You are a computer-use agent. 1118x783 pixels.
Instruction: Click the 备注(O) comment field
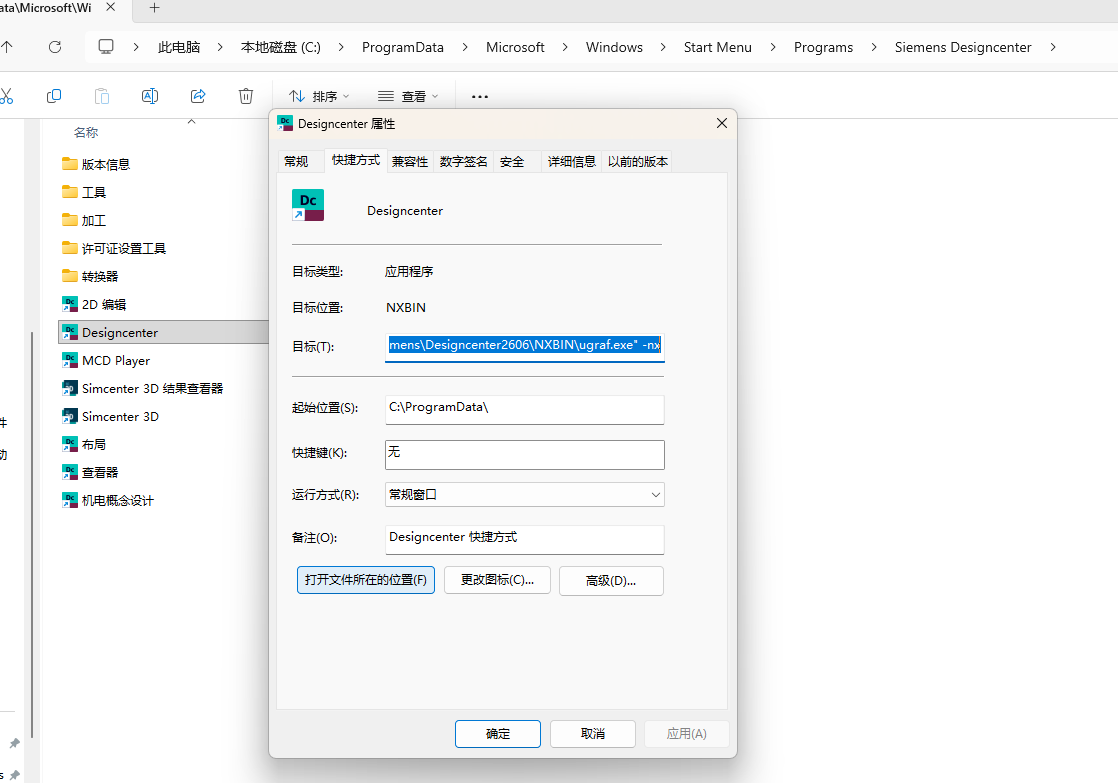tap(525, 539)
